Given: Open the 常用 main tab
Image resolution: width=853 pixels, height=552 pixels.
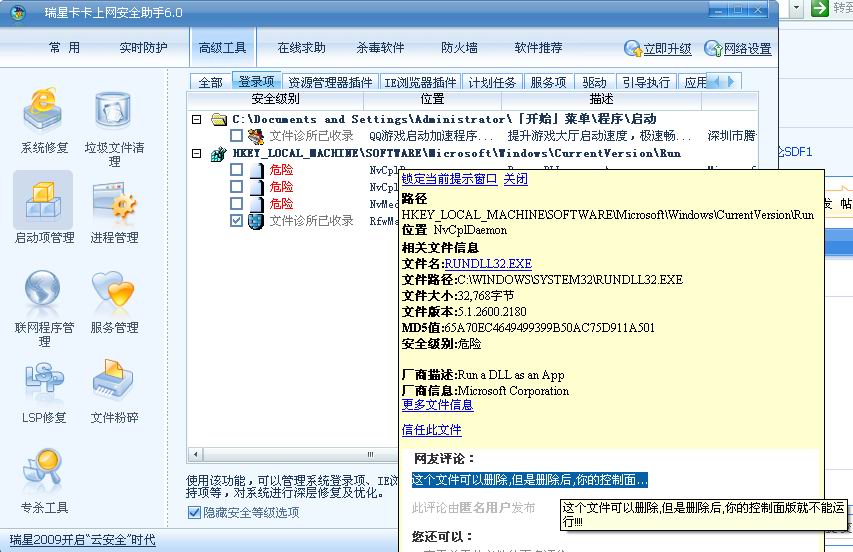Looking at the screenshot, I should point(64,48).
